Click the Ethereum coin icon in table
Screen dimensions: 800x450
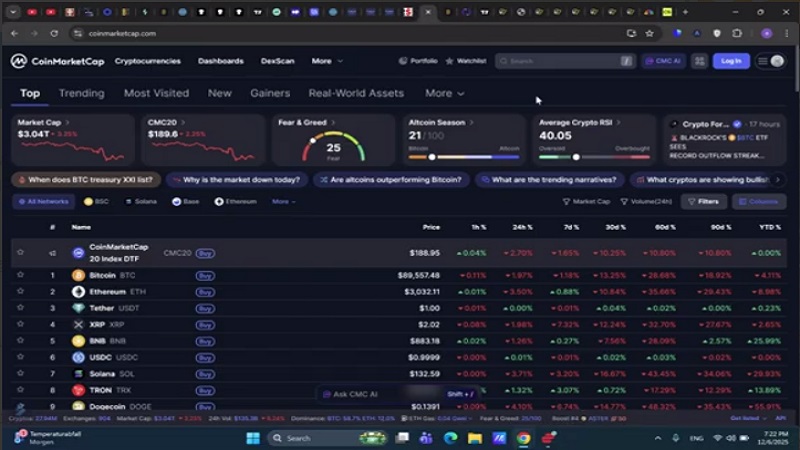[78, 292]
